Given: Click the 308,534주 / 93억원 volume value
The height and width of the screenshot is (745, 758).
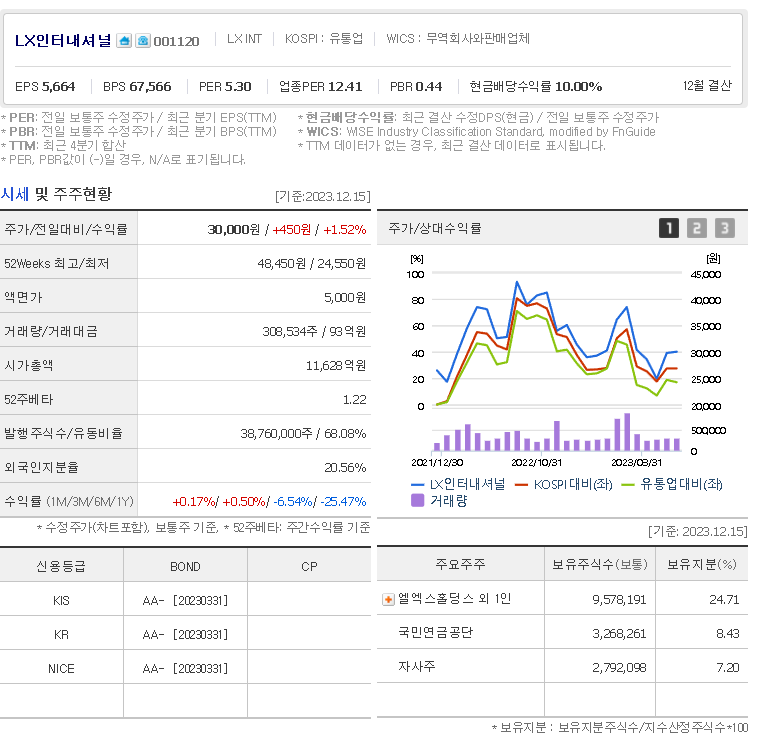Looking at the screenshot, I should (x=314, y=331).
